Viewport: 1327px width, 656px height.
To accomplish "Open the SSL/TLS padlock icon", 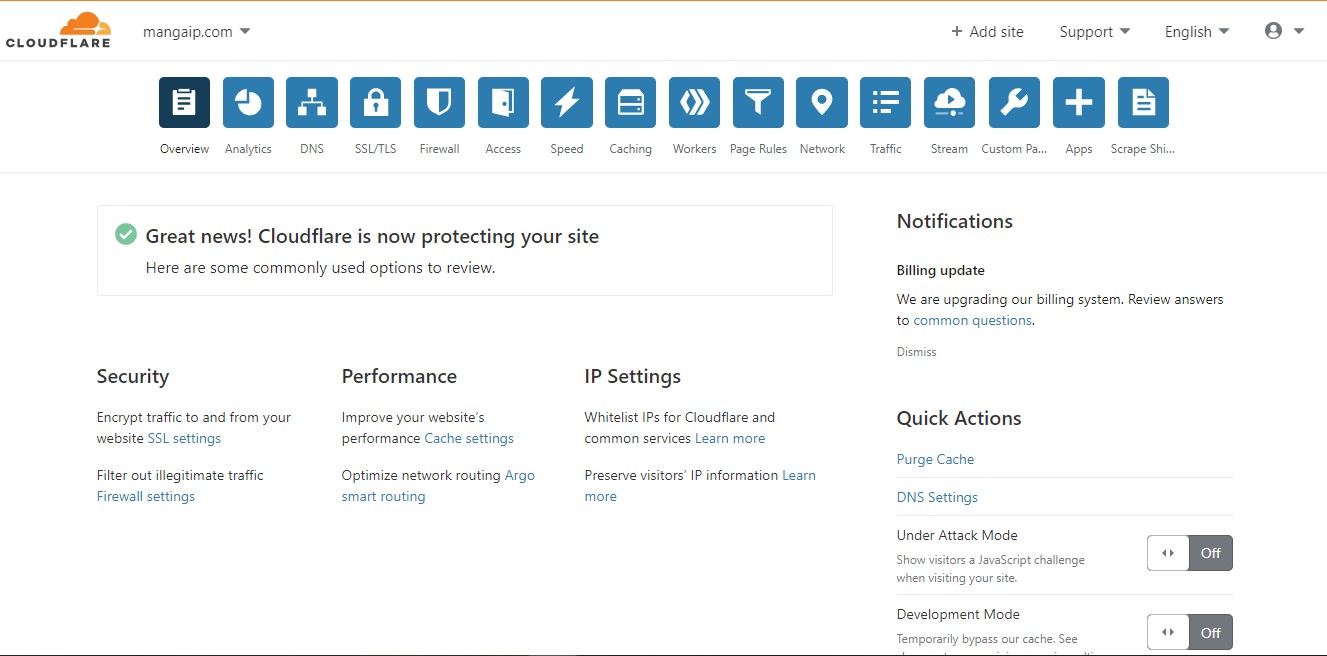I will coord(376,102).
